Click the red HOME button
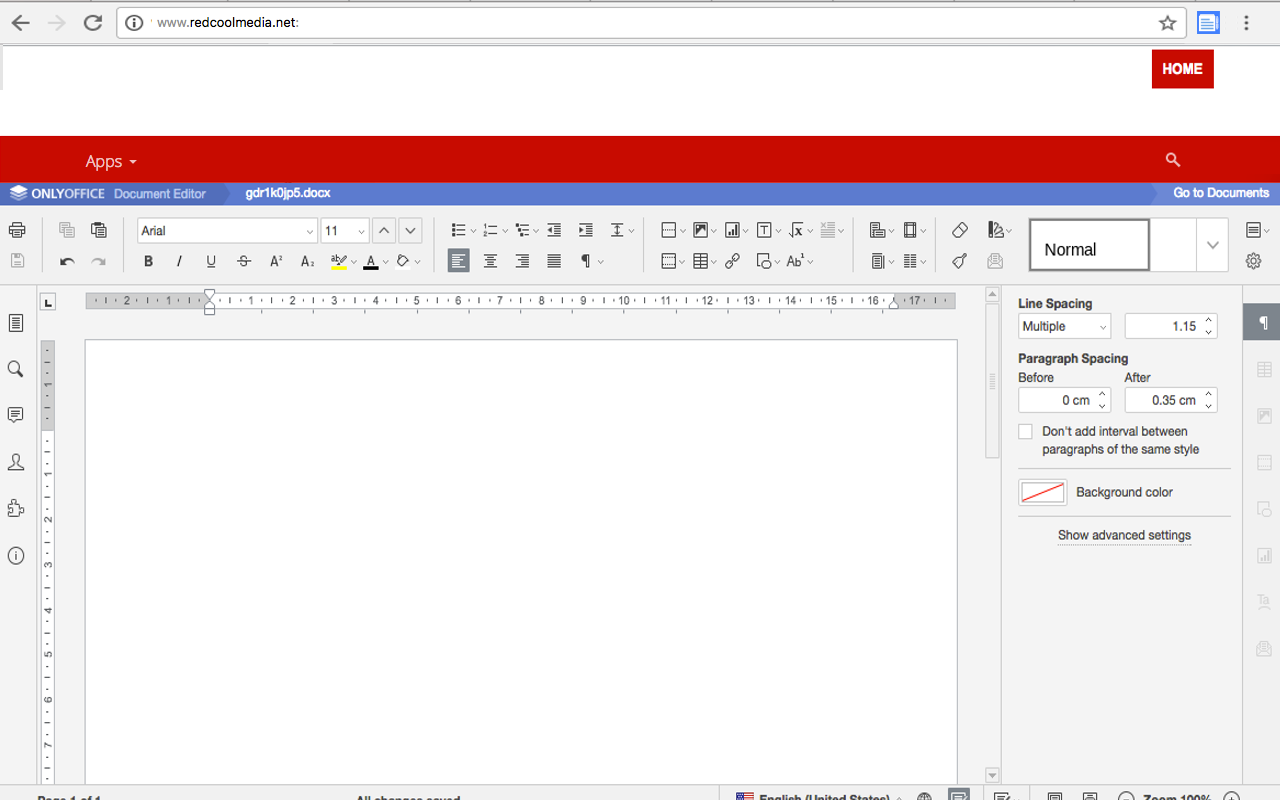Screen dimensions: 1280x800 (x=1182, y=69)
